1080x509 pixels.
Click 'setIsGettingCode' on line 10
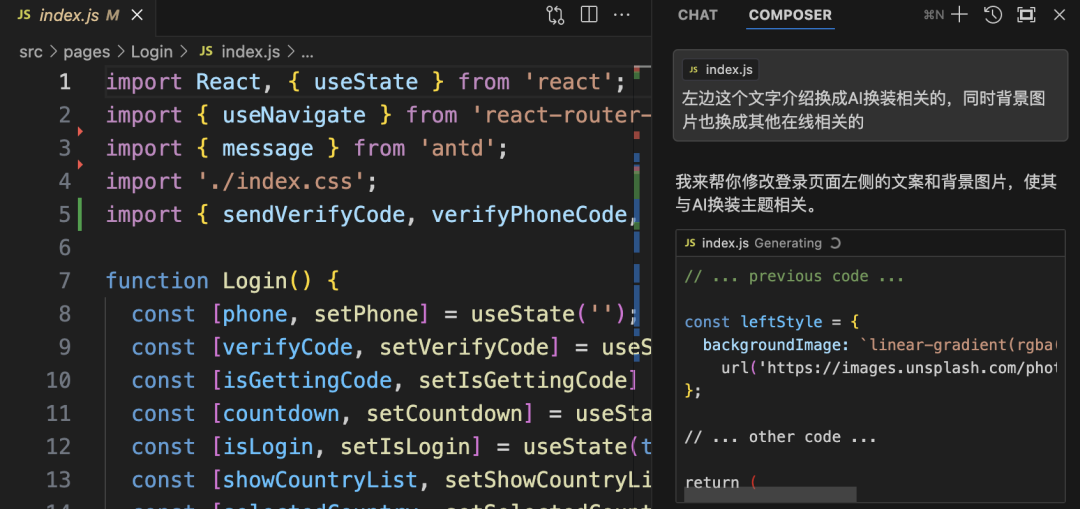pyautogui.click(x=523, y=381)
